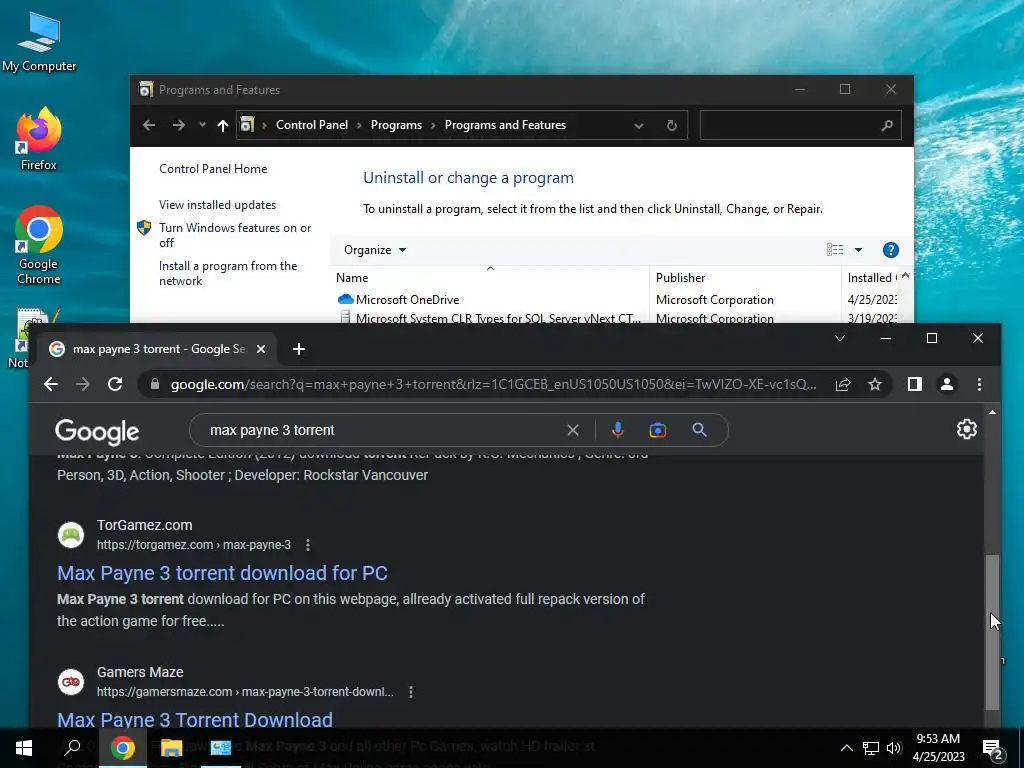The image size is (1024, 768).
Task: Toggle the Chrome side panel
Action: pos(914,384)
